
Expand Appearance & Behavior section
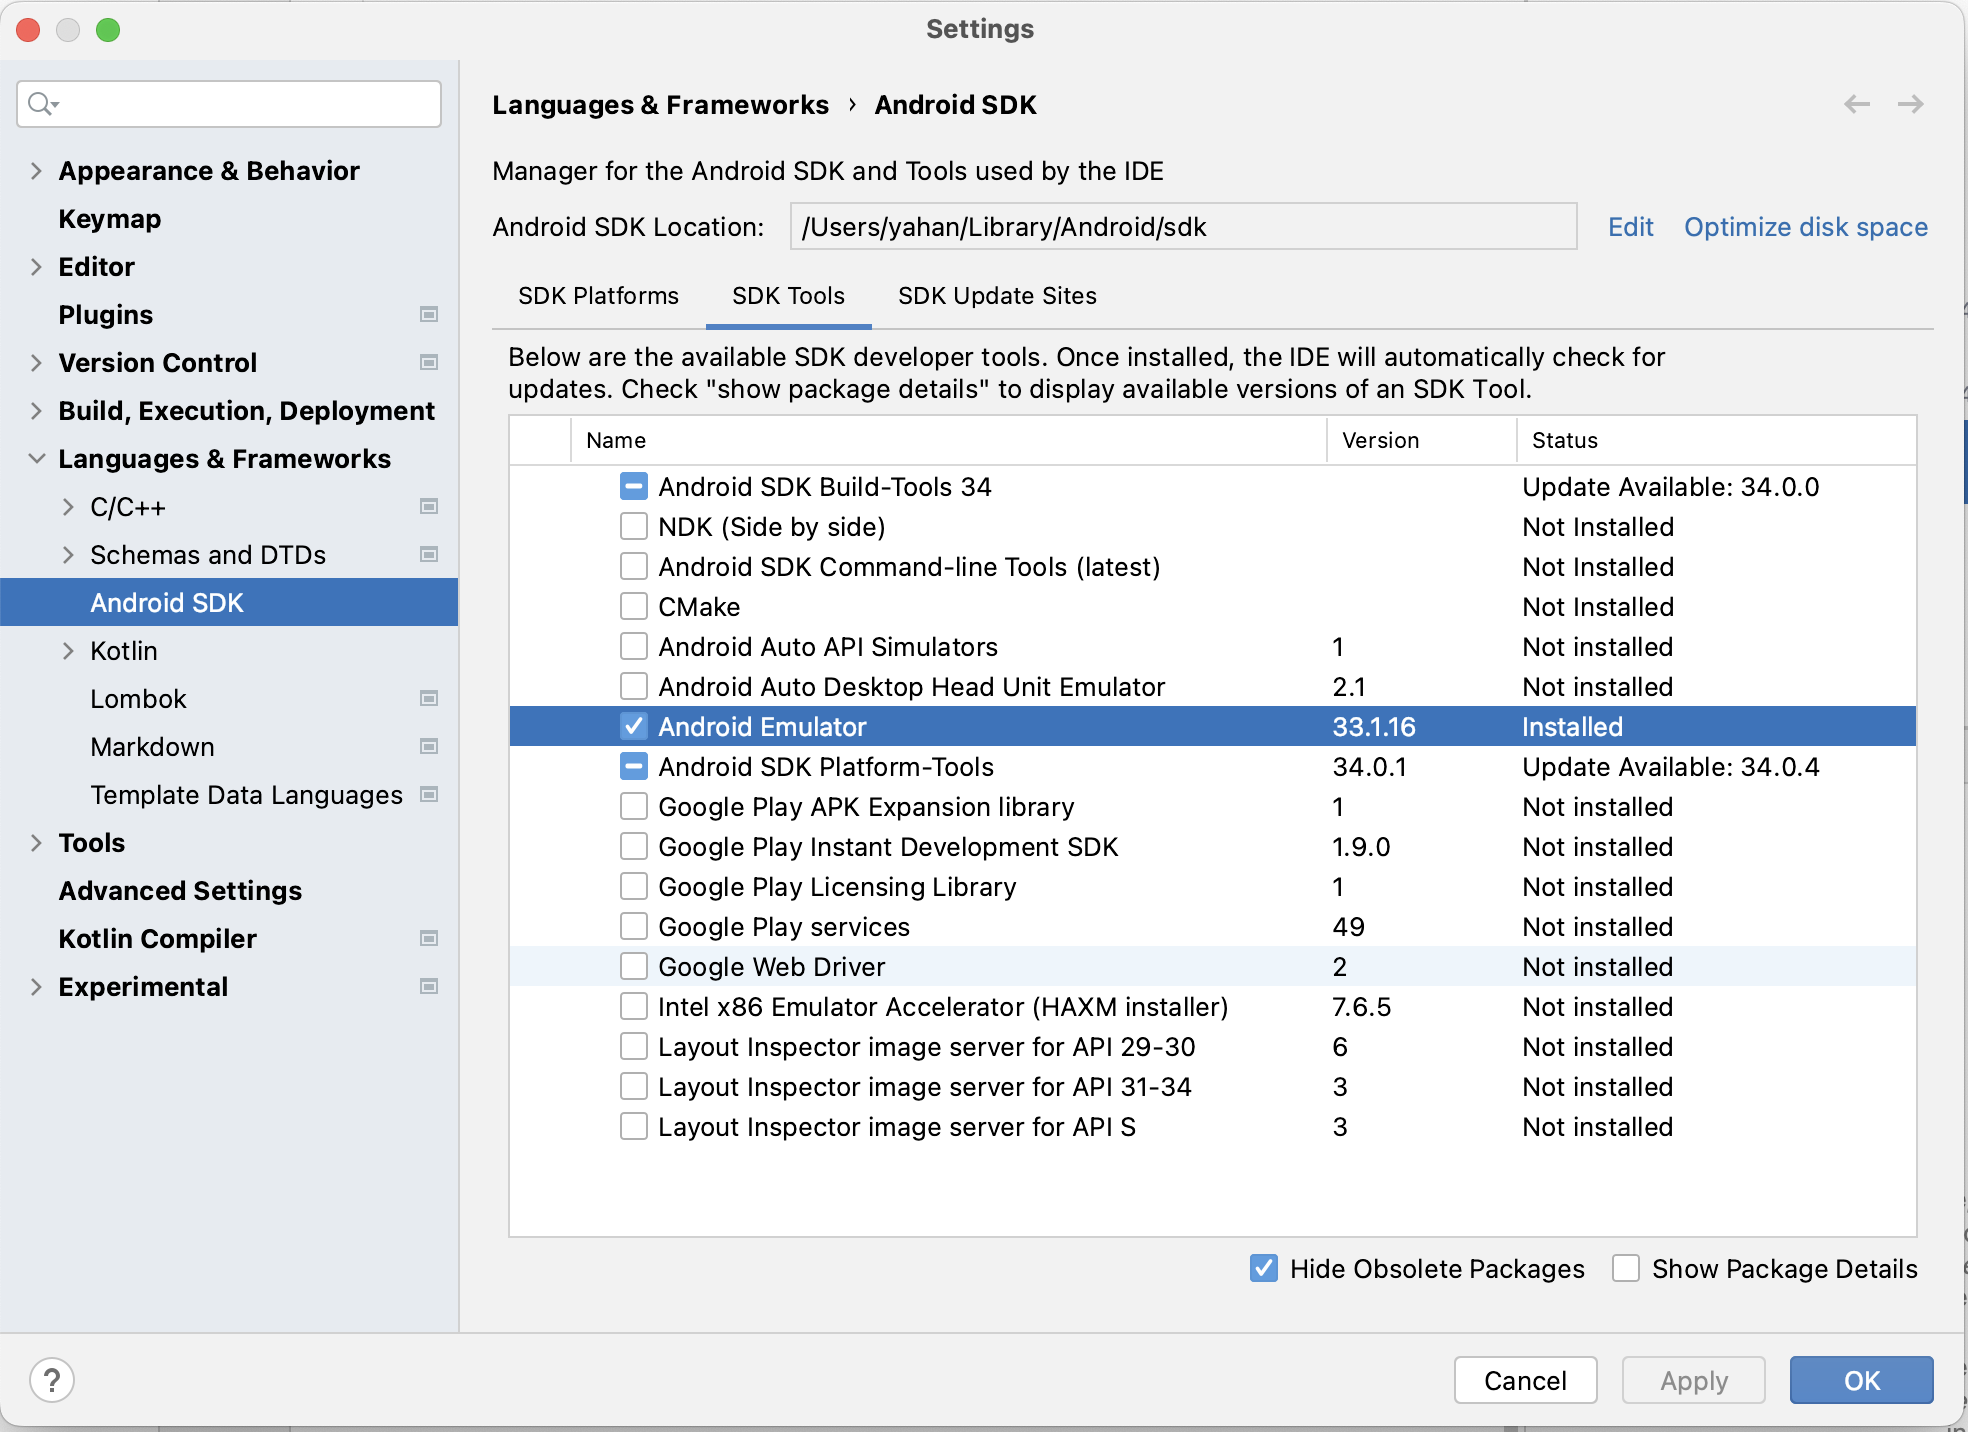point(36,171)
